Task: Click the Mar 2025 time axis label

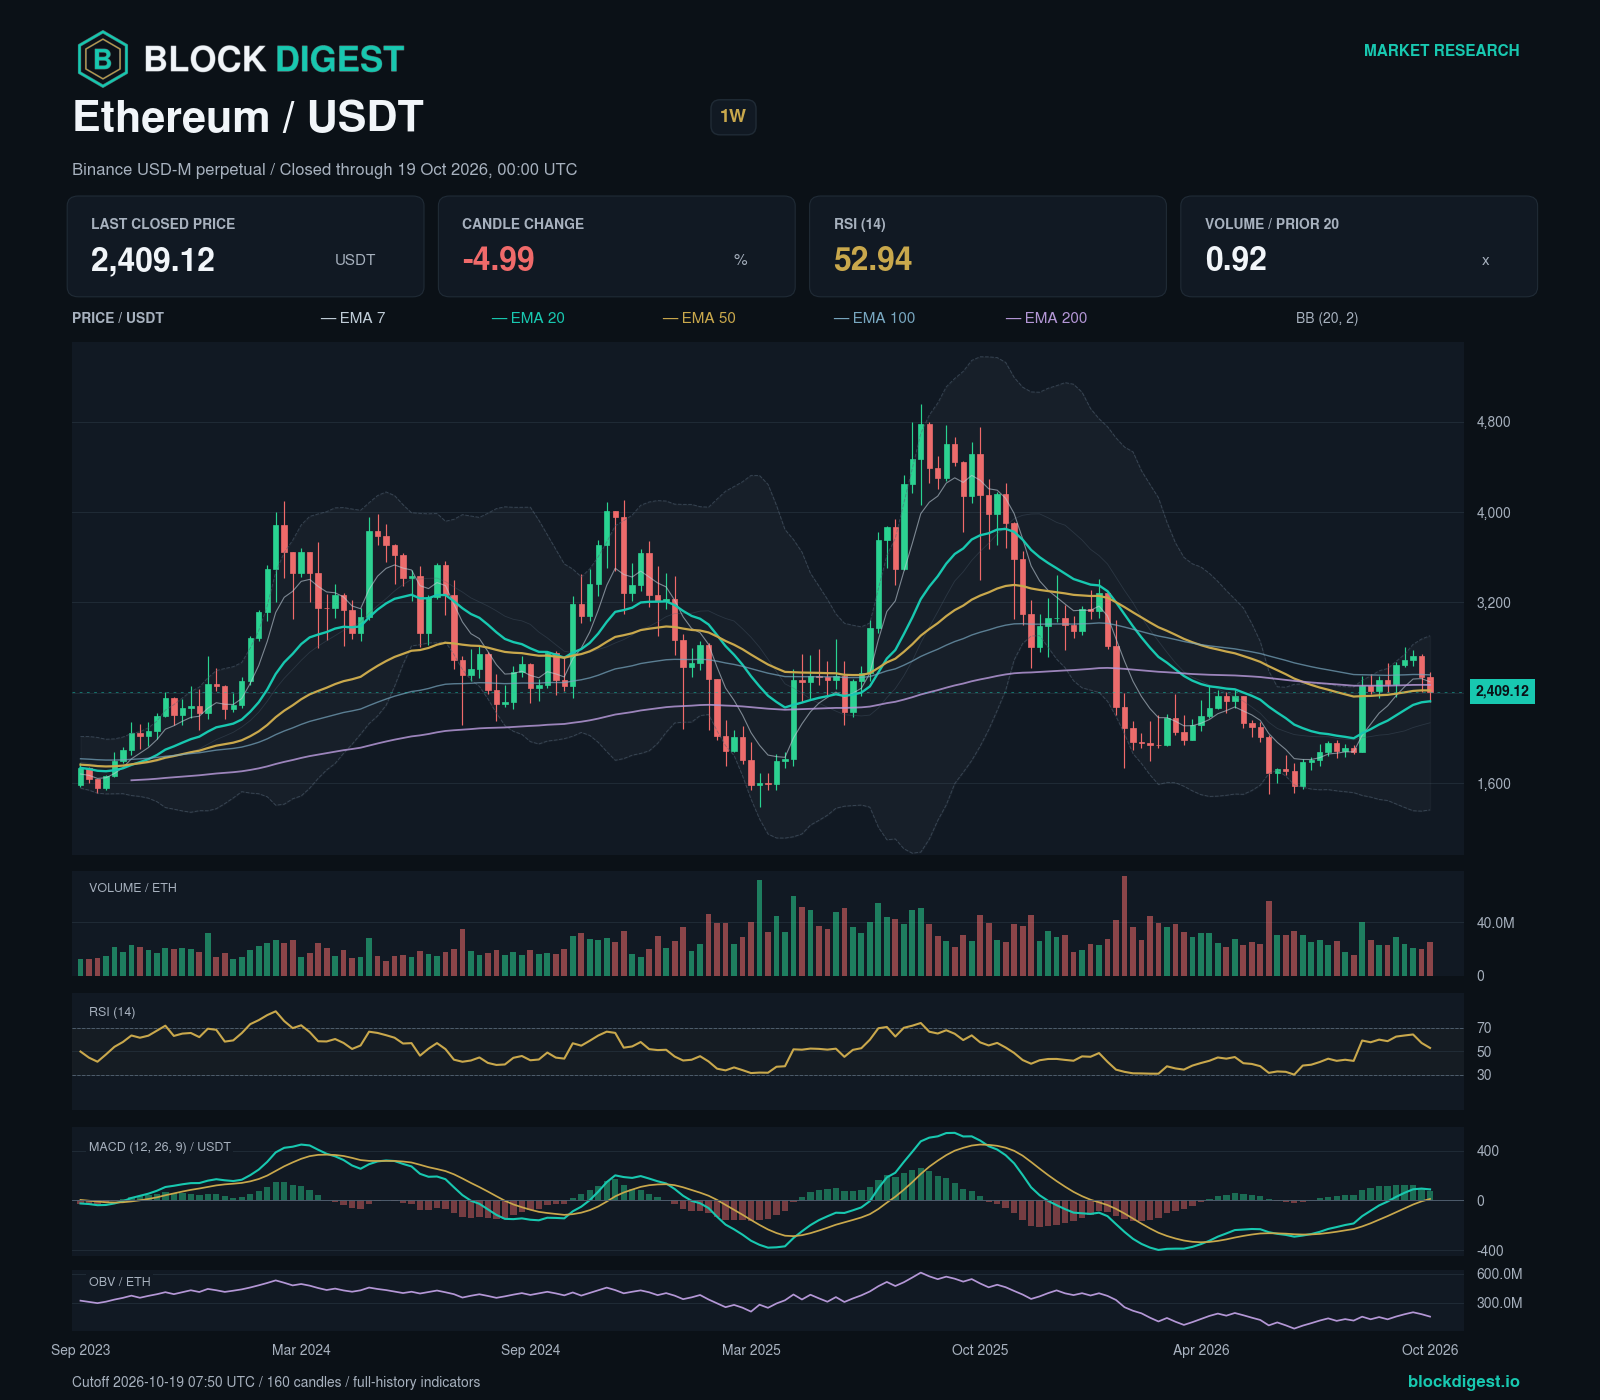Action: click(751, 1350)
